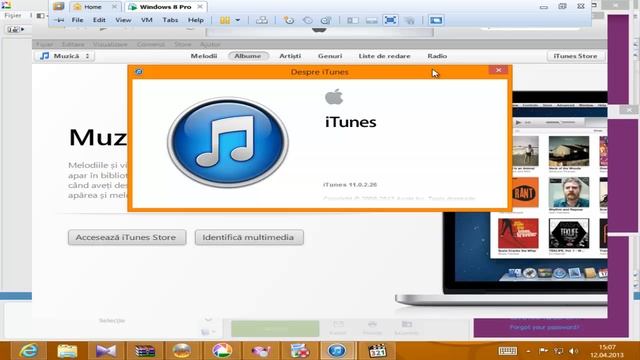
Task: Expand the VMware power options dropdown arrow
Action: (x=238, y=20)
